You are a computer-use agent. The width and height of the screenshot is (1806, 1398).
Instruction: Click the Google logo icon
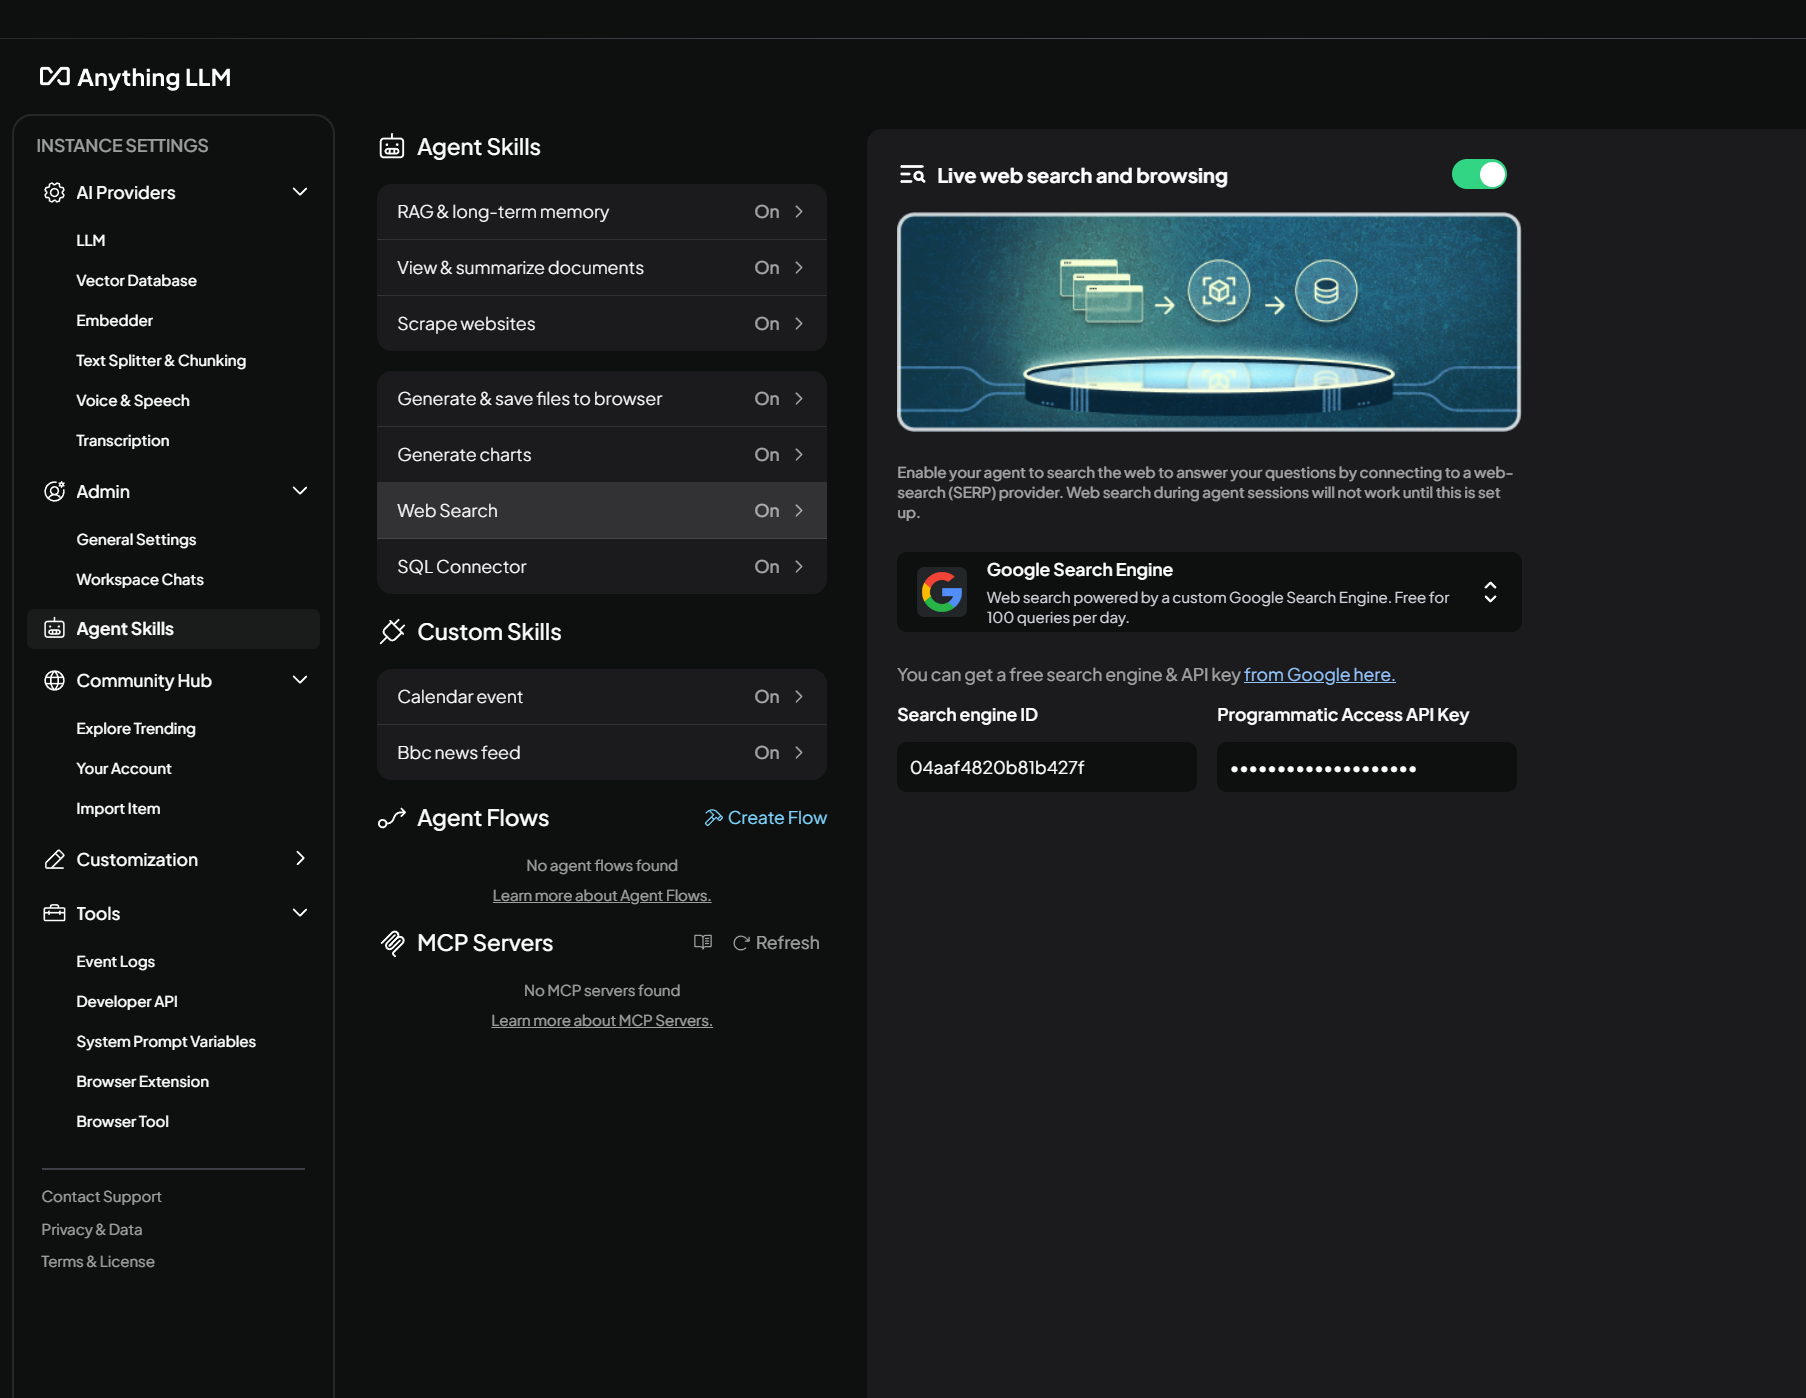pos(941,592)
